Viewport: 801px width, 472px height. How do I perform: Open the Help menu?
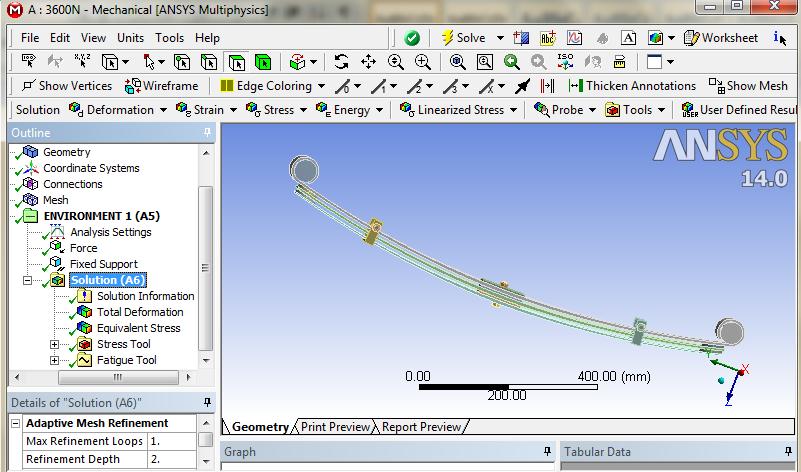207,38
